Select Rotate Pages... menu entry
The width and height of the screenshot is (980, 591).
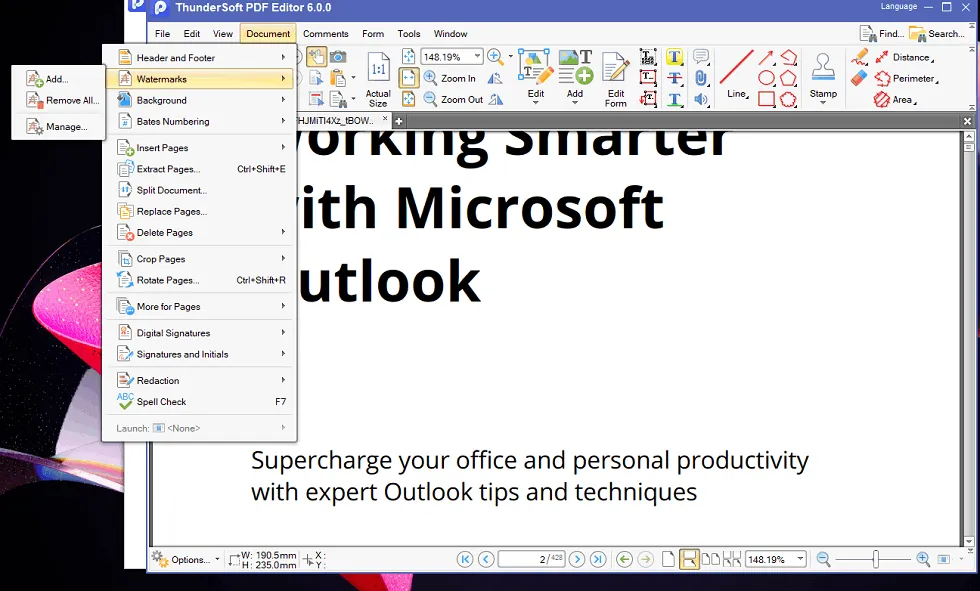[x=167, y=280]
